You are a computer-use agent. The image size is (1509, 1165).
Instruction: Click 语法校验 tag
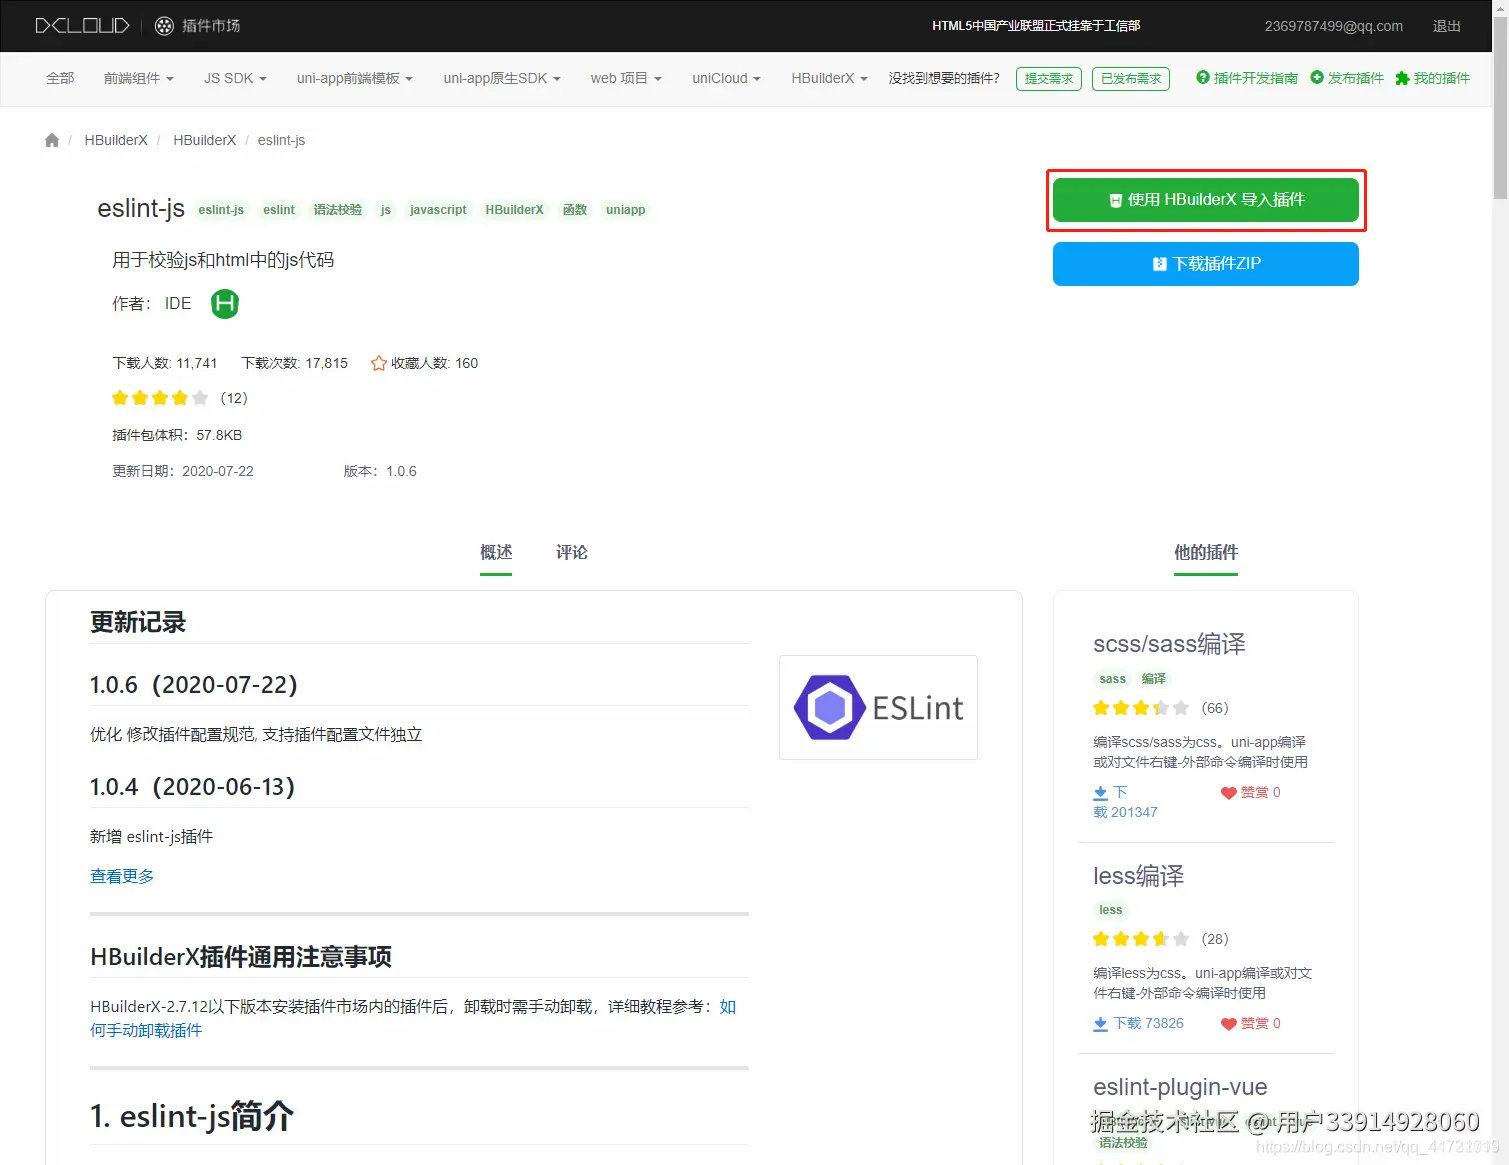[338, 210]
